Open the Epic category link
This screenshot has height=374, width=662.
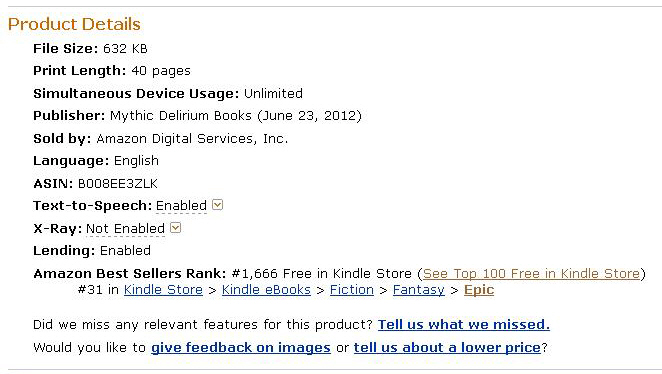pos(479,290)
